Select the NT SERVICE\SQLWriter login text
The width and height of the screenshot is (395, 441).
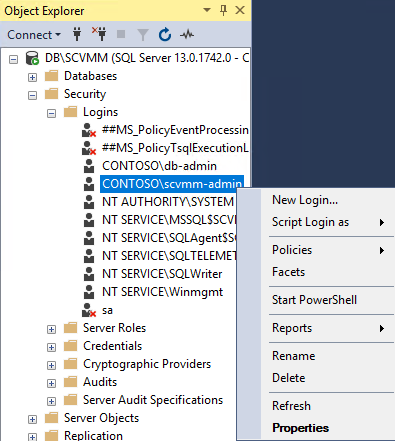[162, 274]
